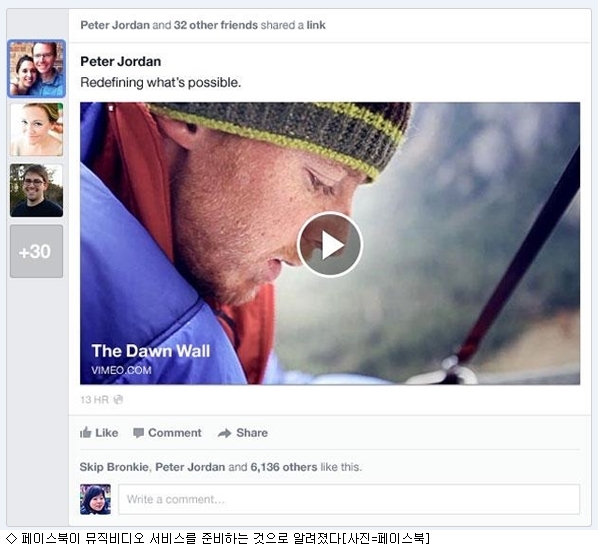View the 6,136 others who liked this

pos(284,467)
